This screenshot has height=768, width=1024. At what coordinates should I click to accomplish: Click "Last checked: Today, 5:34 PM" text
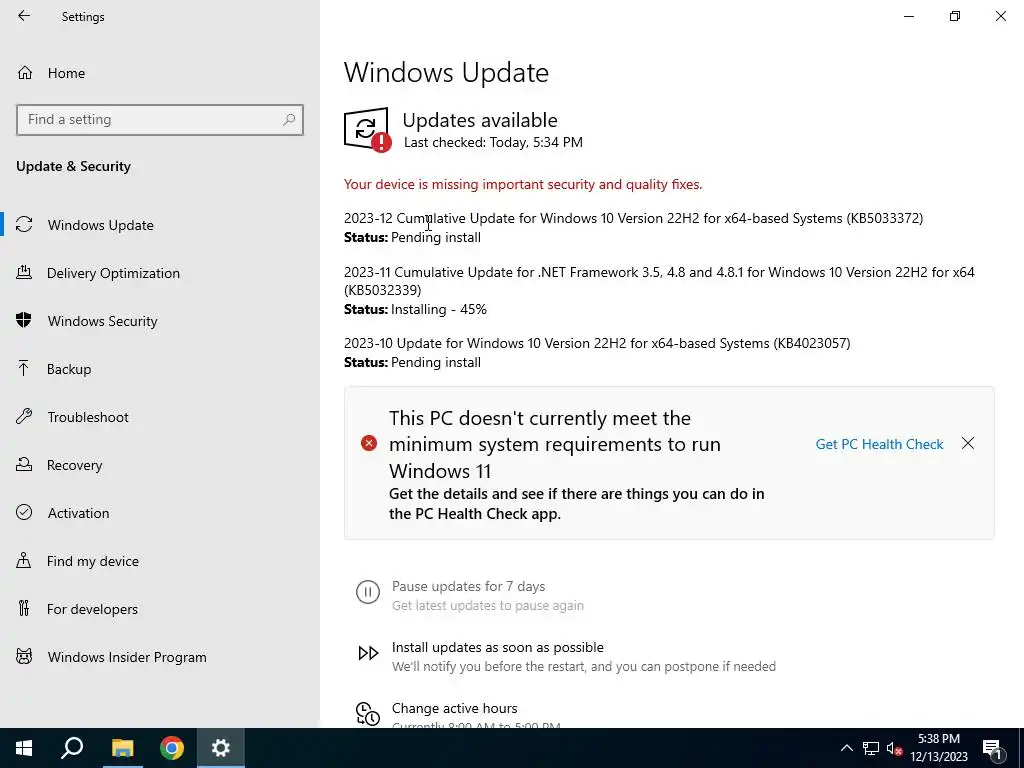click(493, 142)
